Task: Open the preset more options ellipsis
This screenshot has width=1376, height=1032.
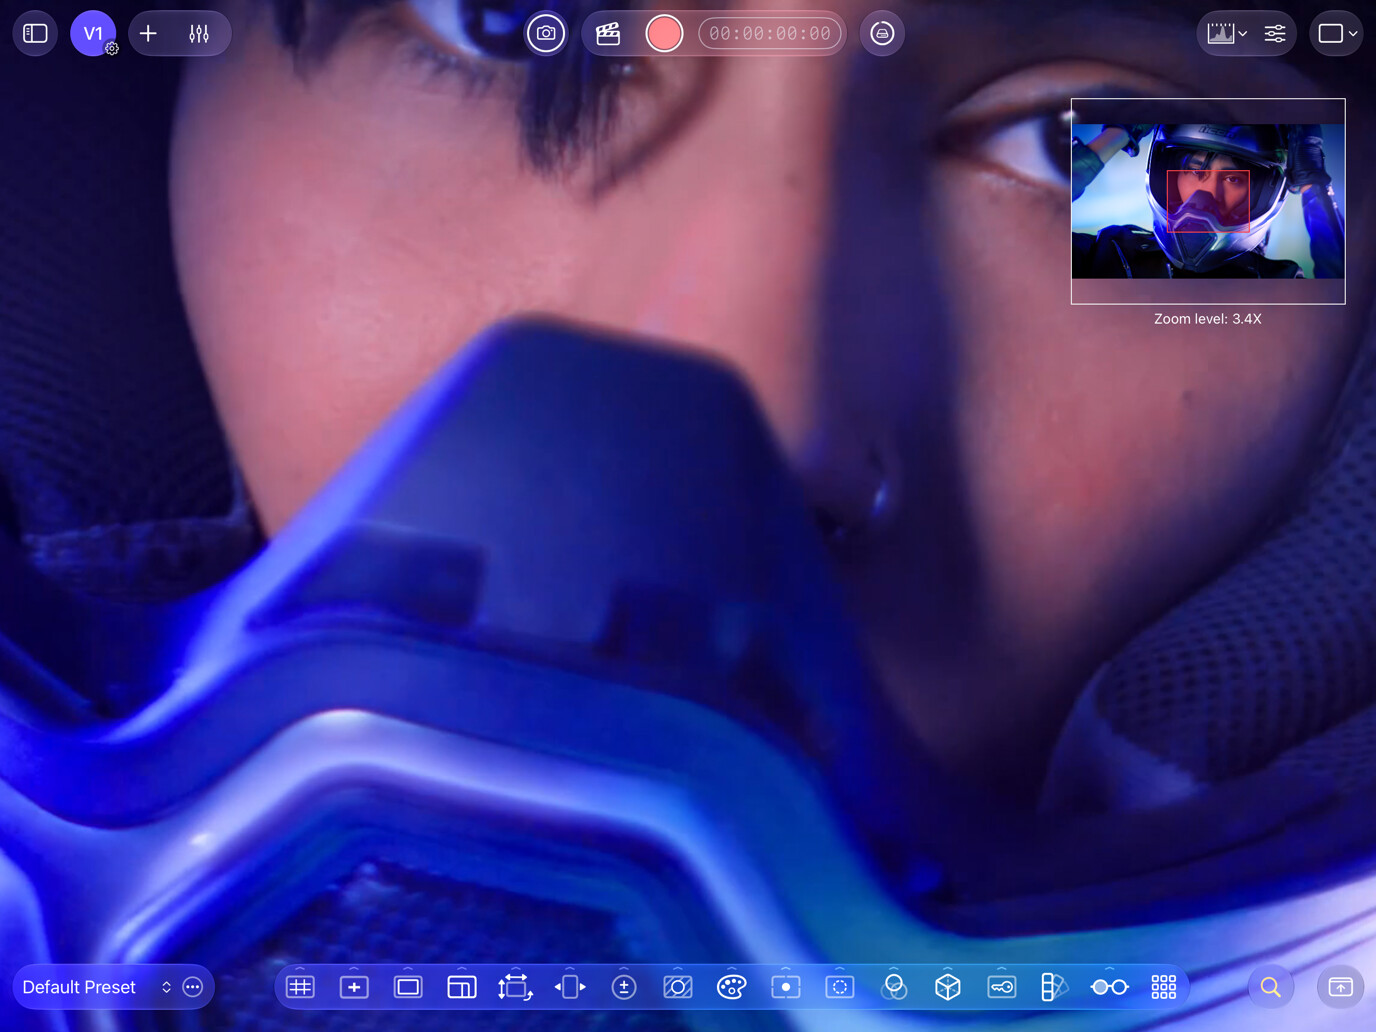Action: (x=193, y=987)
